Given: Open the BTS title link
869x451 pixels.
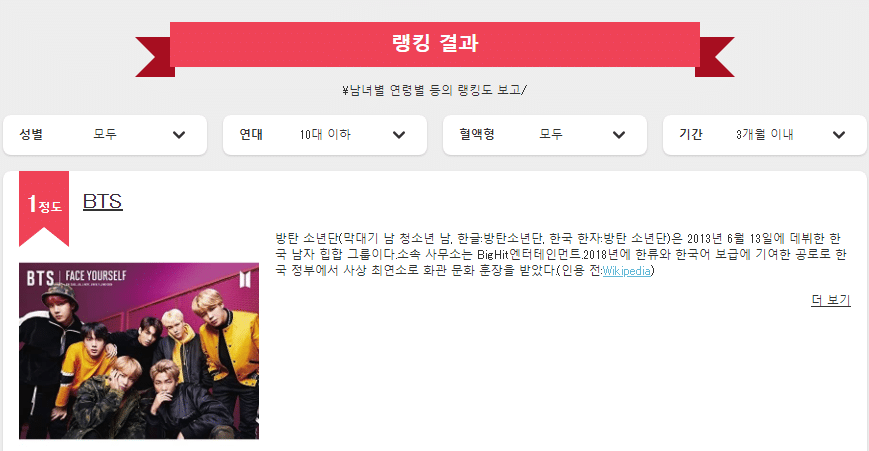Looking at the screenshot, I should tap(103, 201).
